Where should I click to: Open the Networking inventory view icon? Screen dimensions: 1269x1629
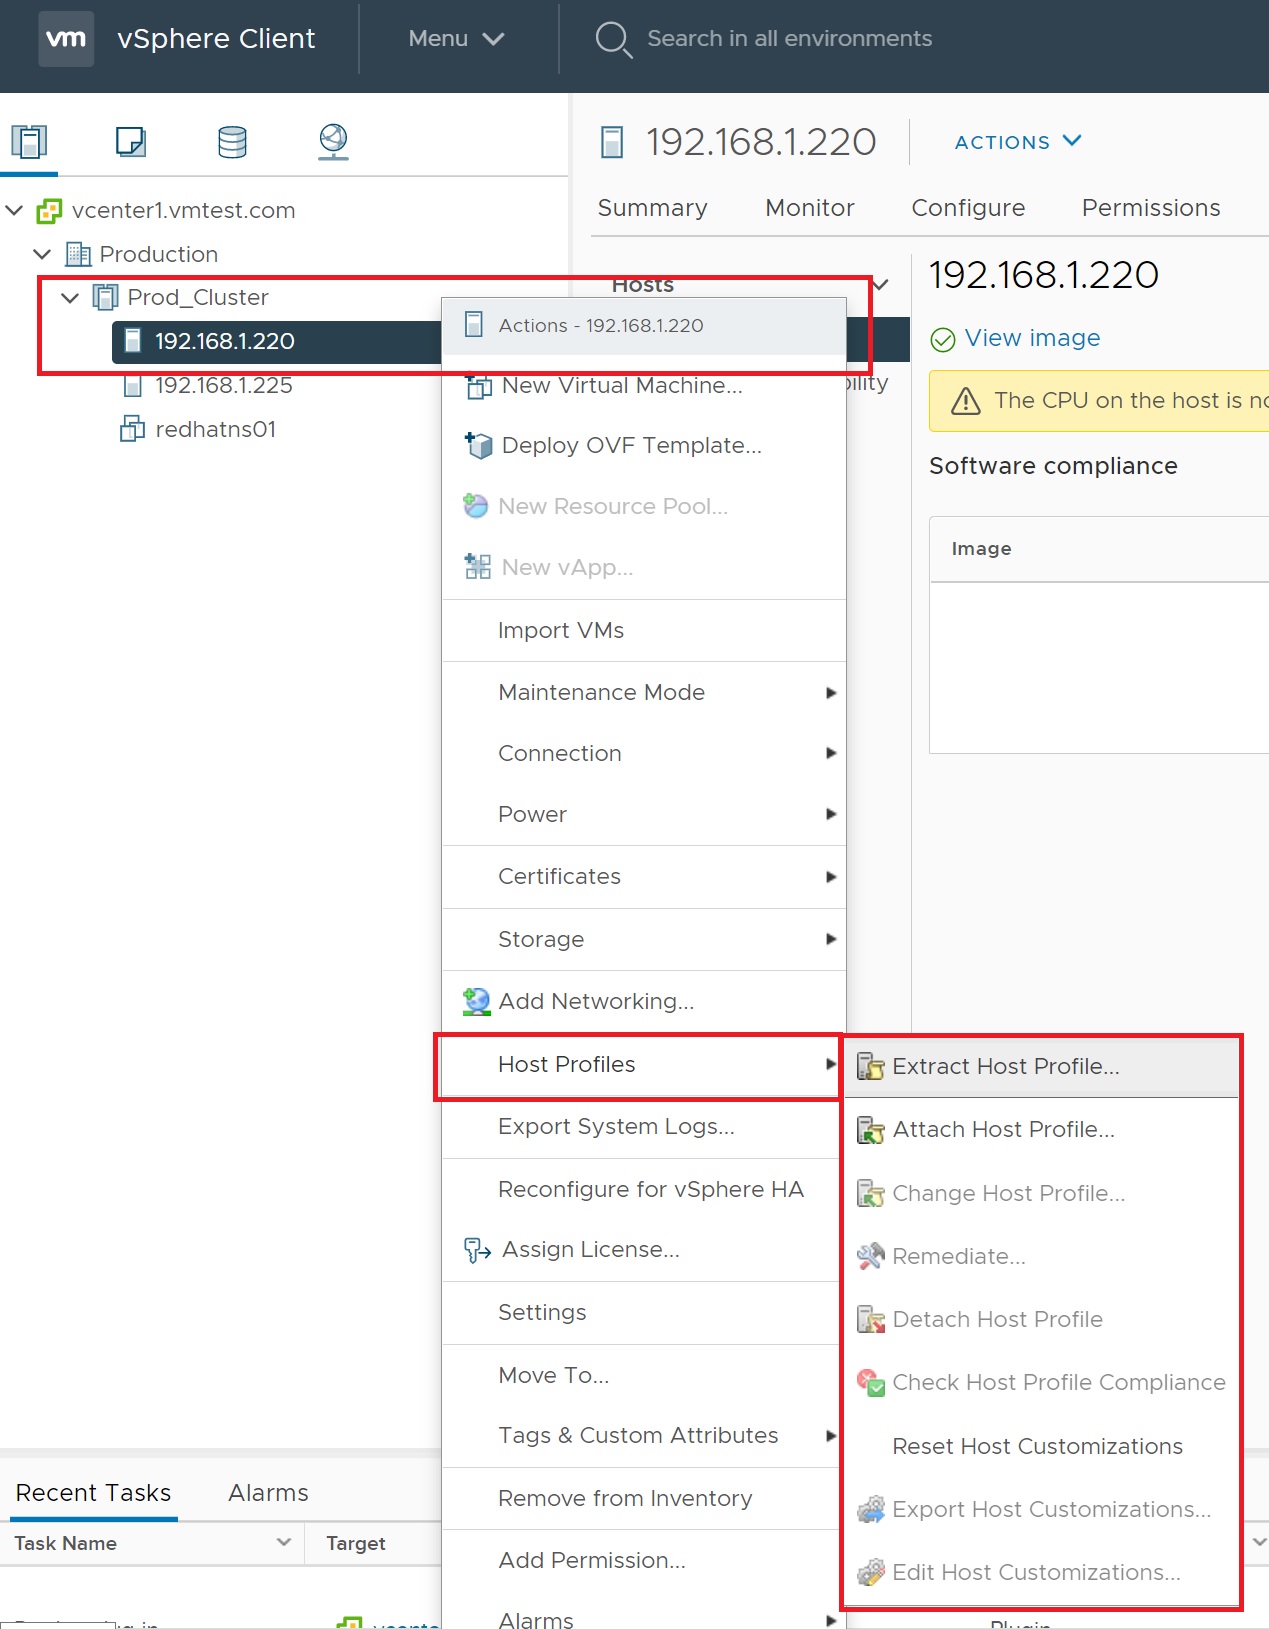pyautogui.click(x=333, y=141)
